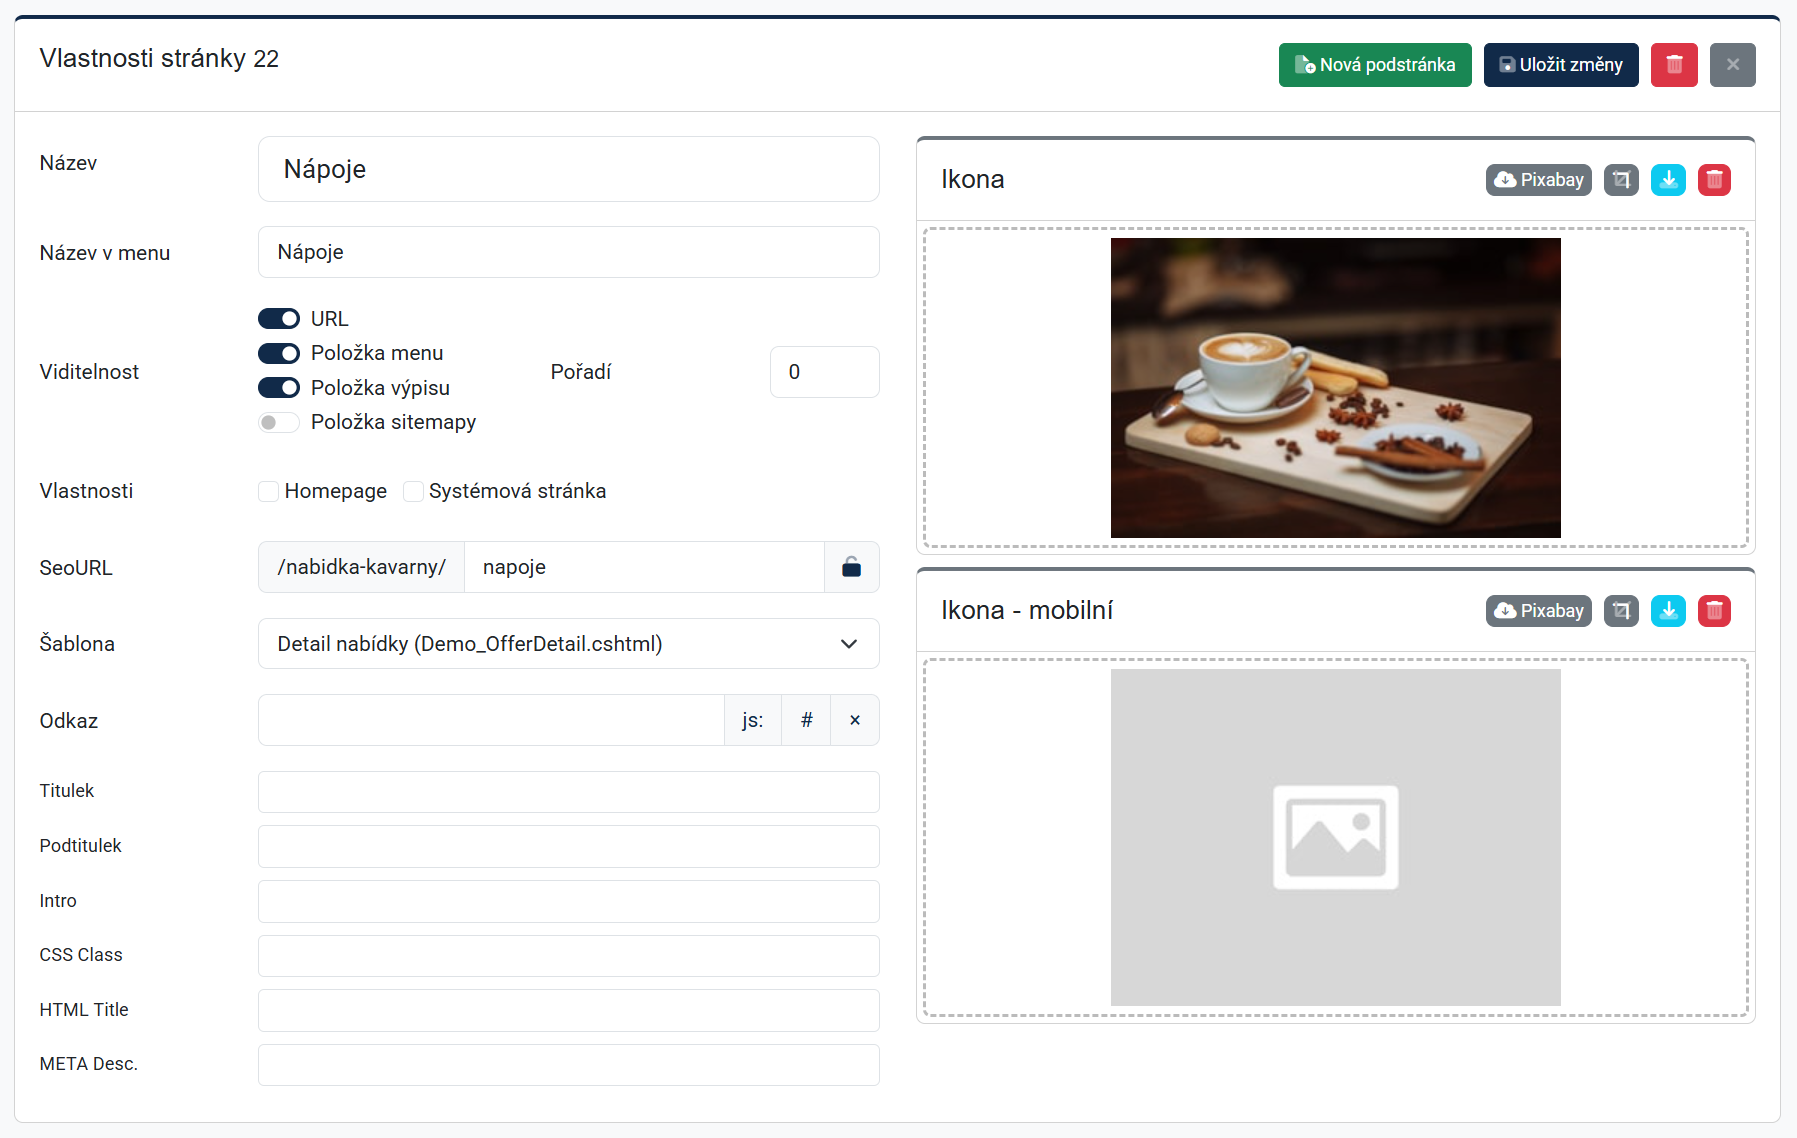The height and width of the screenshot is (1138, 1797).
Task: Focus the Název v menu field
Action: point(569,252)
